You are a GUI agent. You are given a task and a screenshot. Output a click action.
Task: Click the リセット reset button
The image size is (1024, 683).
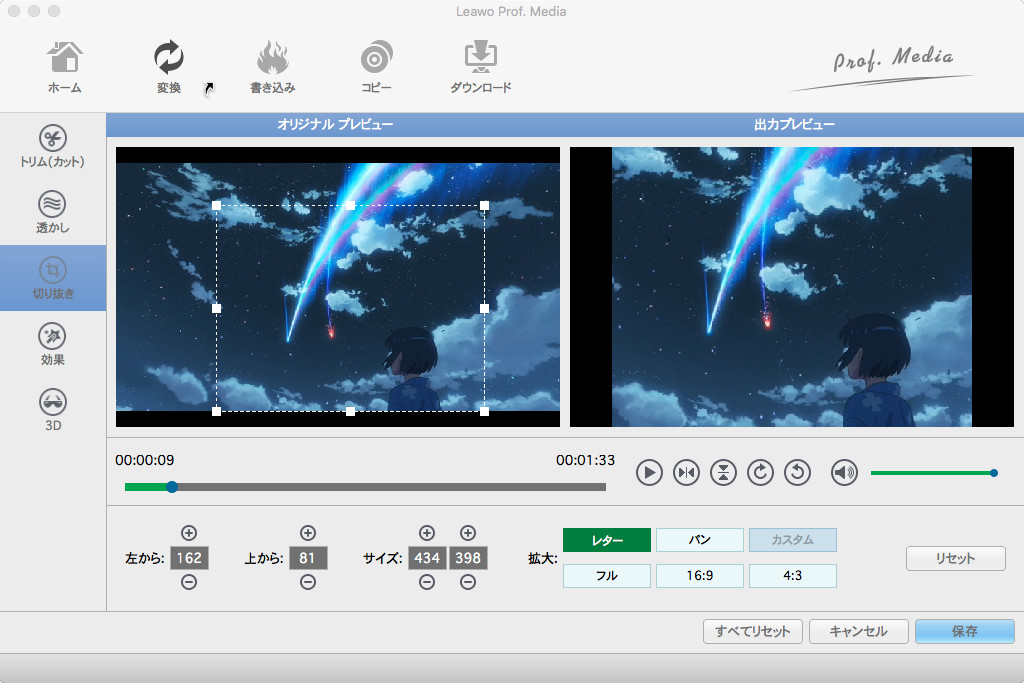tap(955, 558)
